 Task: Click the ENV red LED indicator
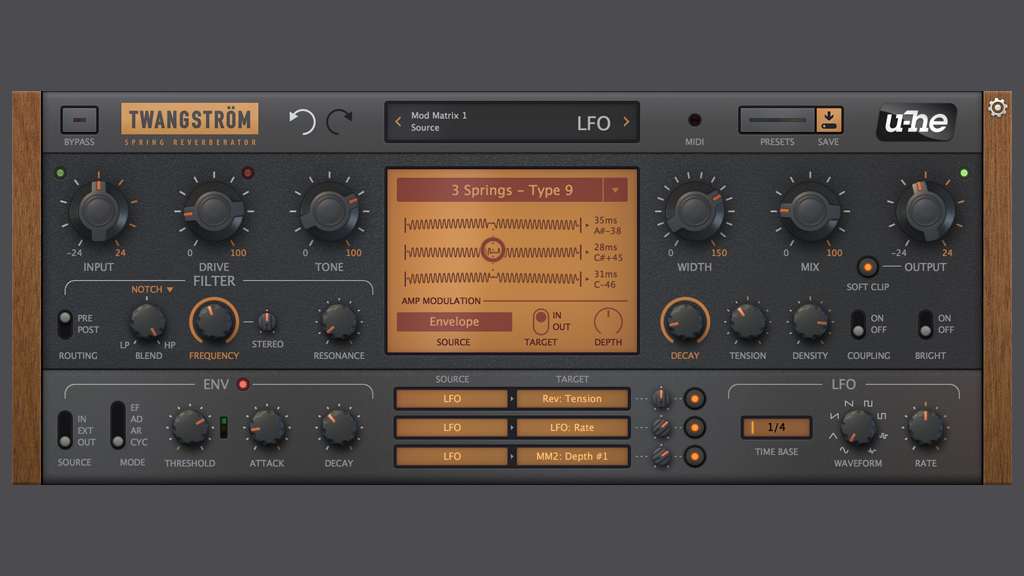(242, 384)
